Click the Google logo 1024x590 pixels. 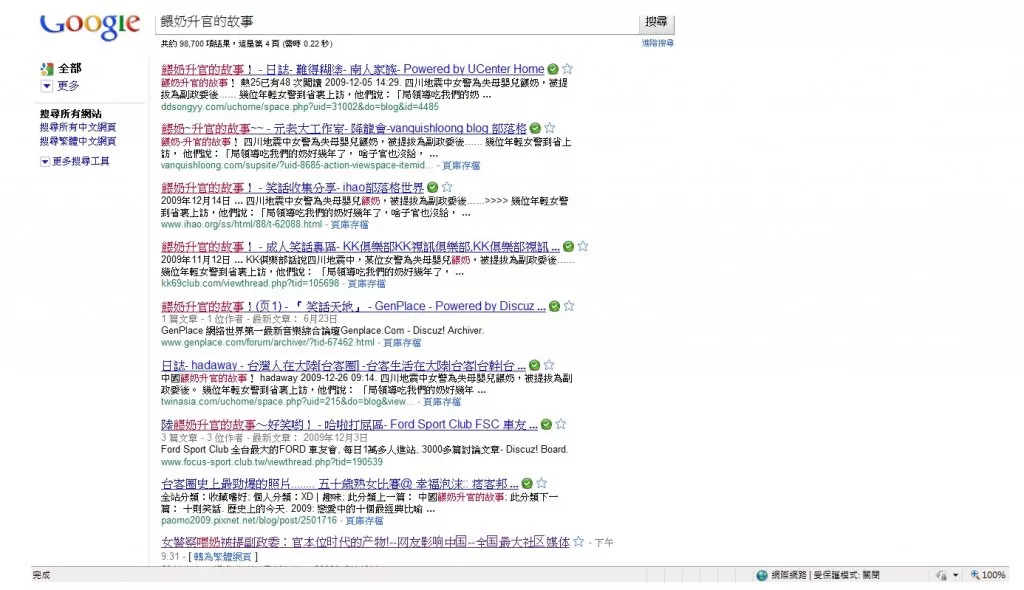tap(90, 25)
